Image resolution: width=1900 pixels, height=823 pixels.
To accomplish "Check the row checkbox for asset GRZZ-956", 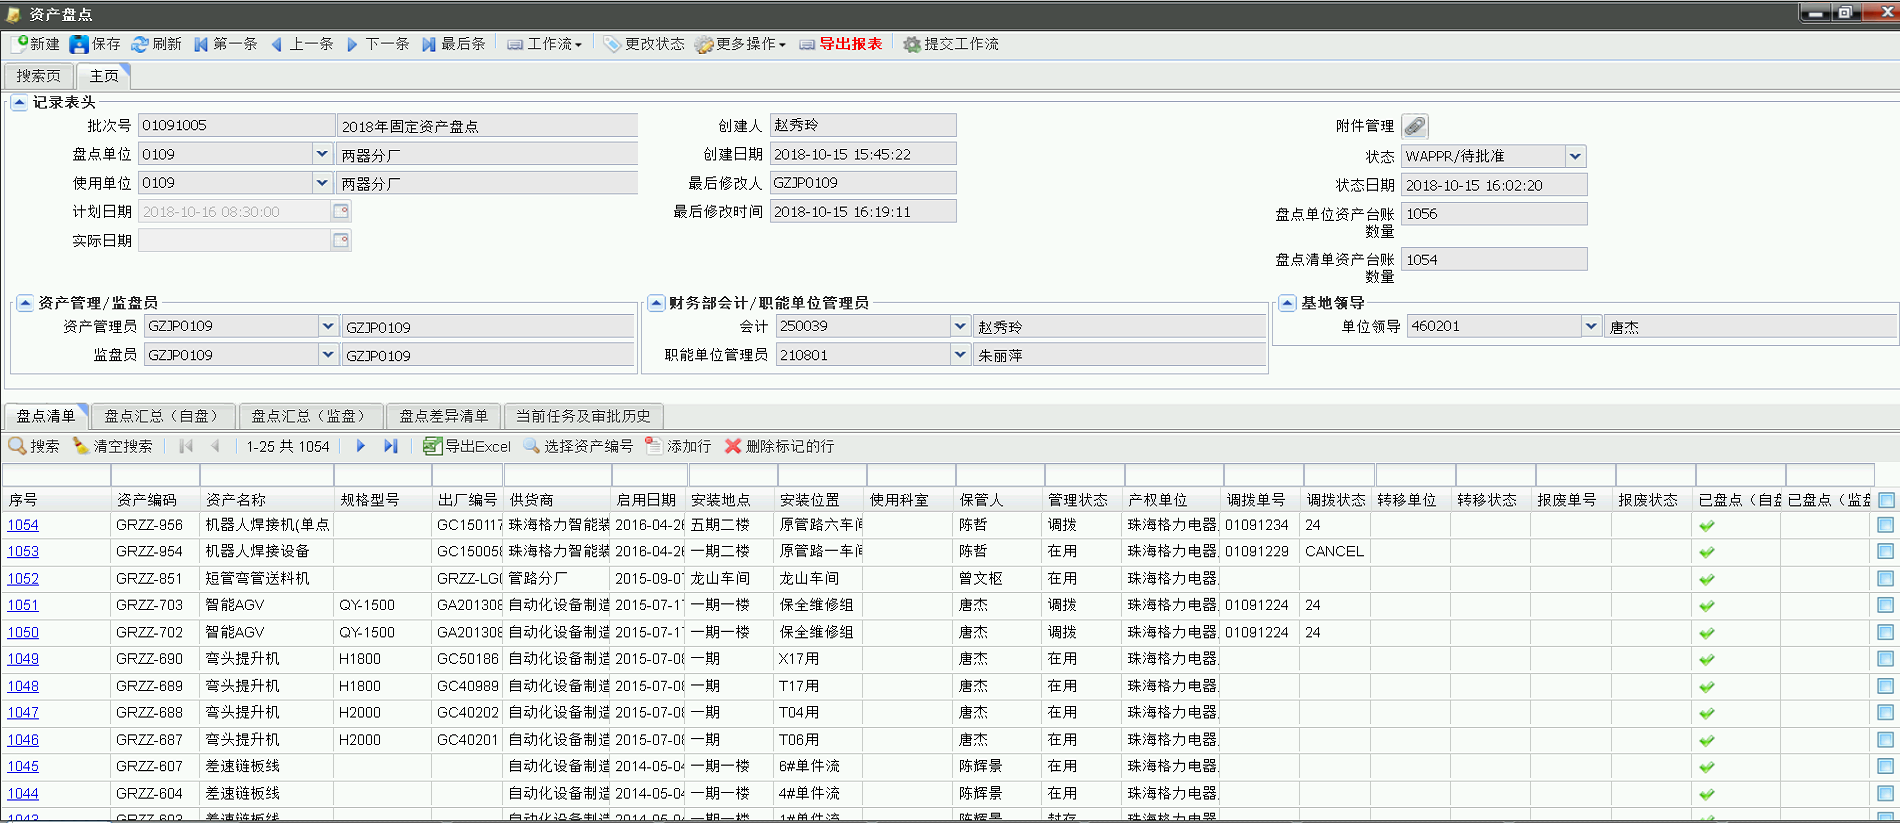I will click(1885, 525).
